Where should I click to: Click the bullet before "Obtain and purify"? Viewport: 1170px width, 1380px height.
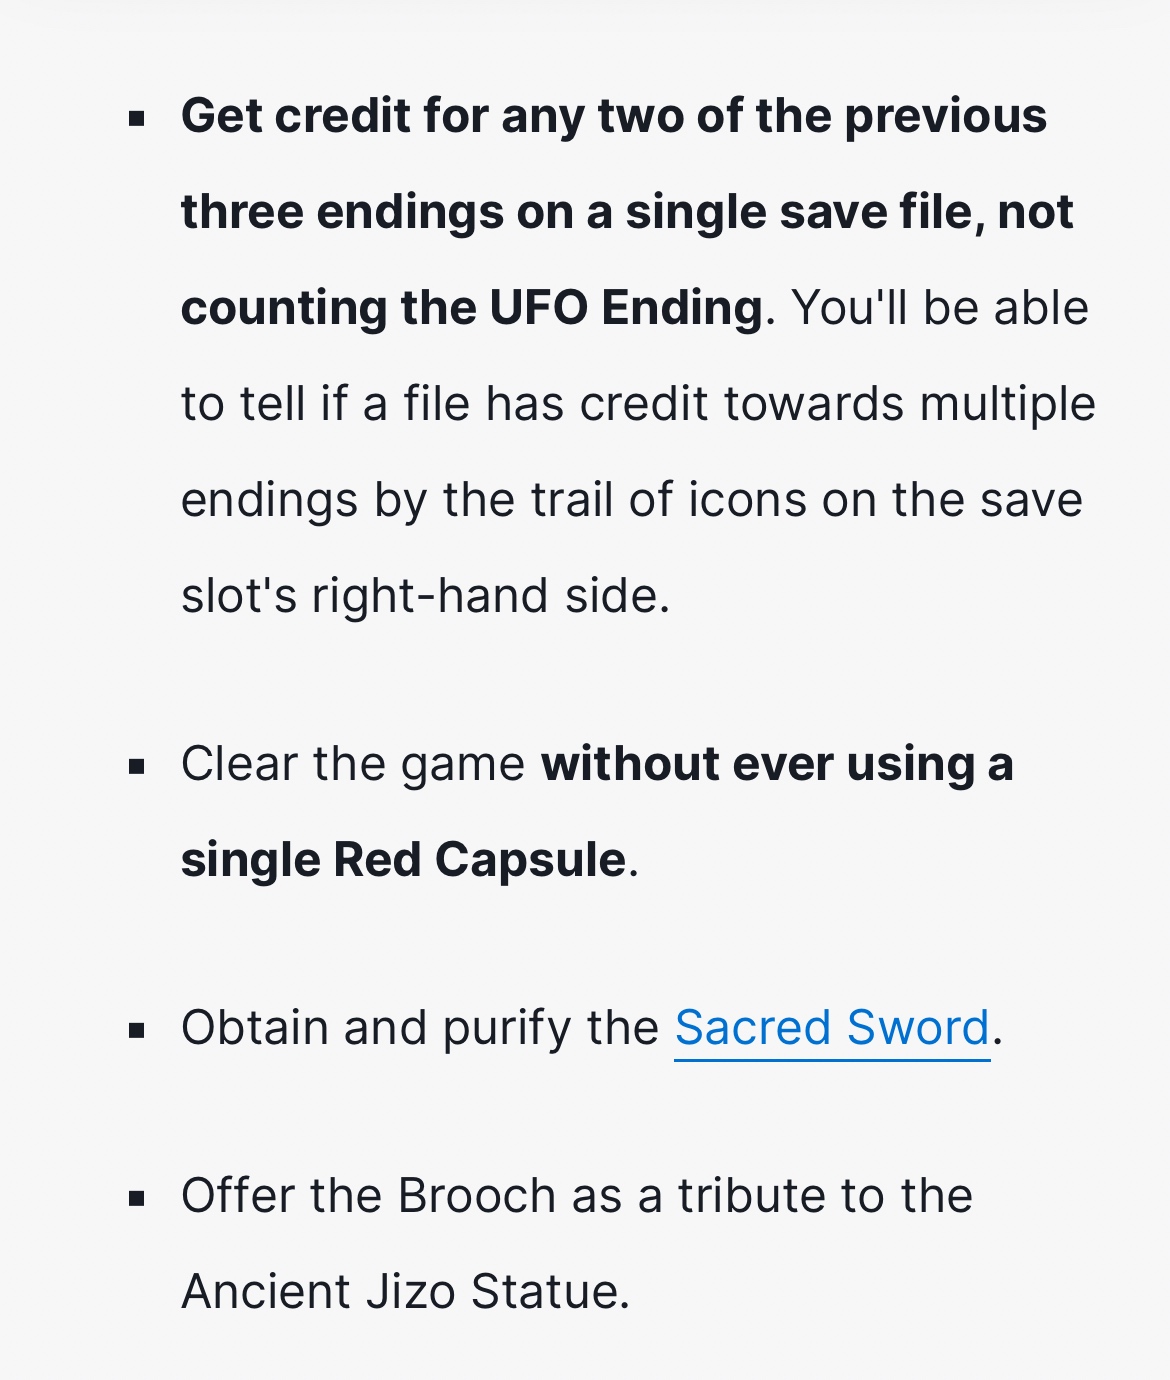pyautogui.click(x=138, y=1031)
